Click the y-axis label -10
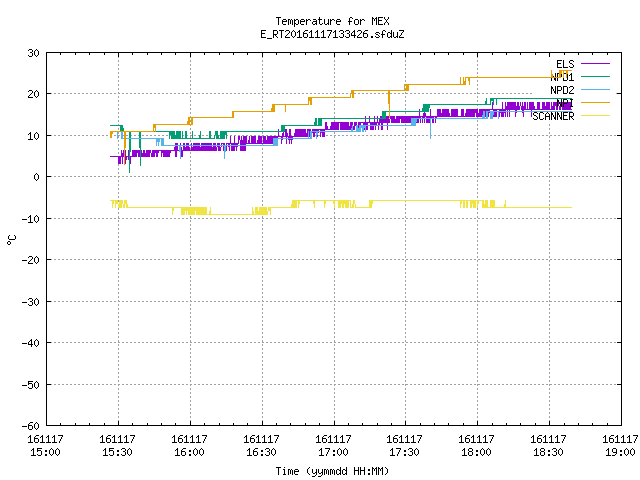 point(31,219)
